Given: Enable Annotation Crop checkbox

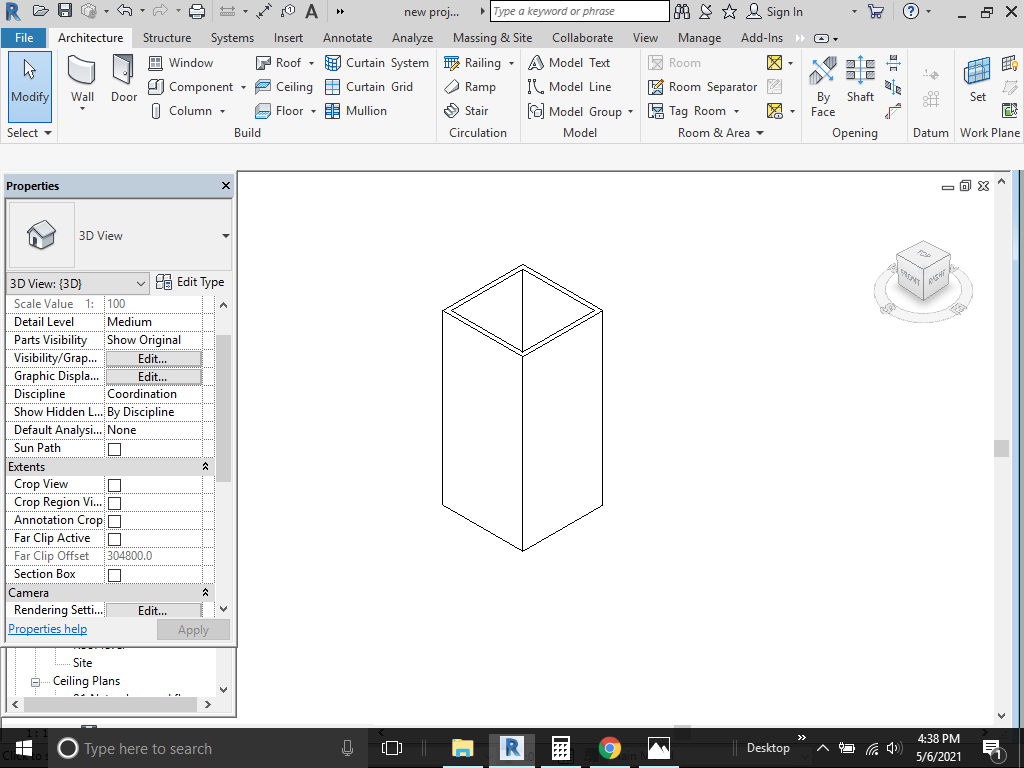Looking at the screenshot, I should 114,521.
